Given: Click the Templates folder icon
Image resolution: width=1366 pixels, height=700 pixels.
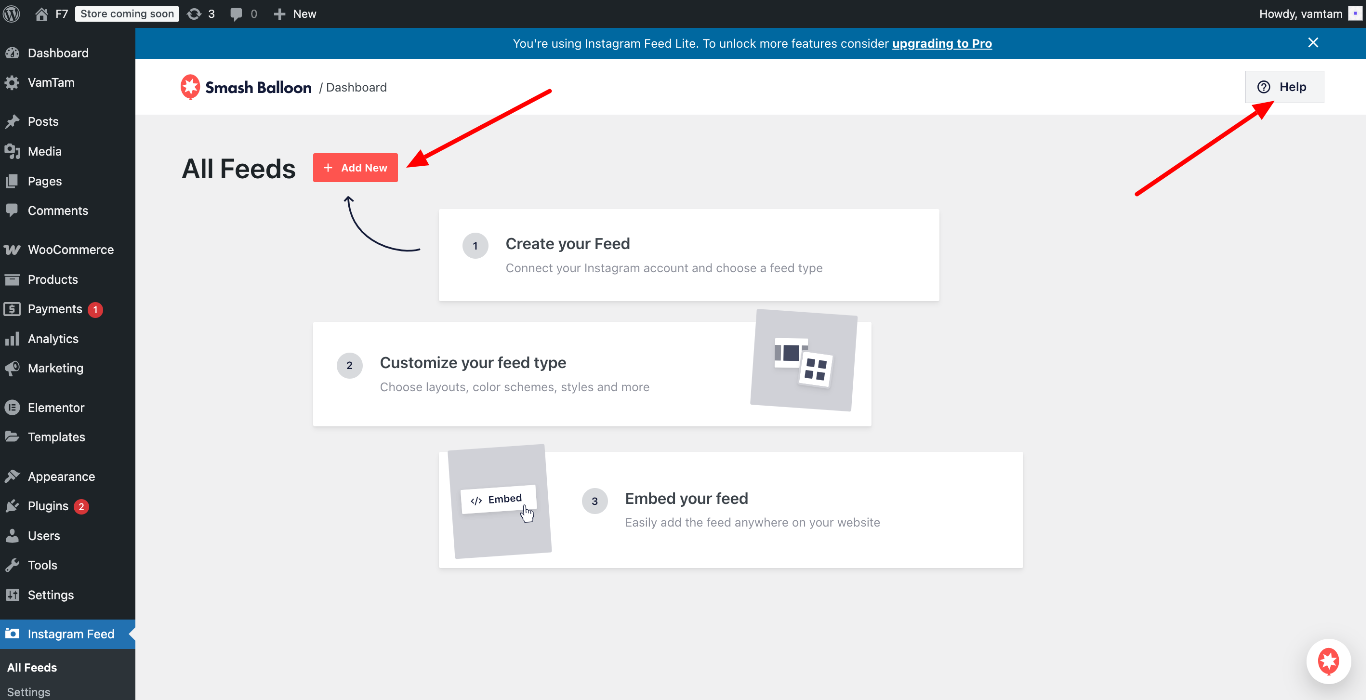Looking at the screenshot, I should 12,437.
